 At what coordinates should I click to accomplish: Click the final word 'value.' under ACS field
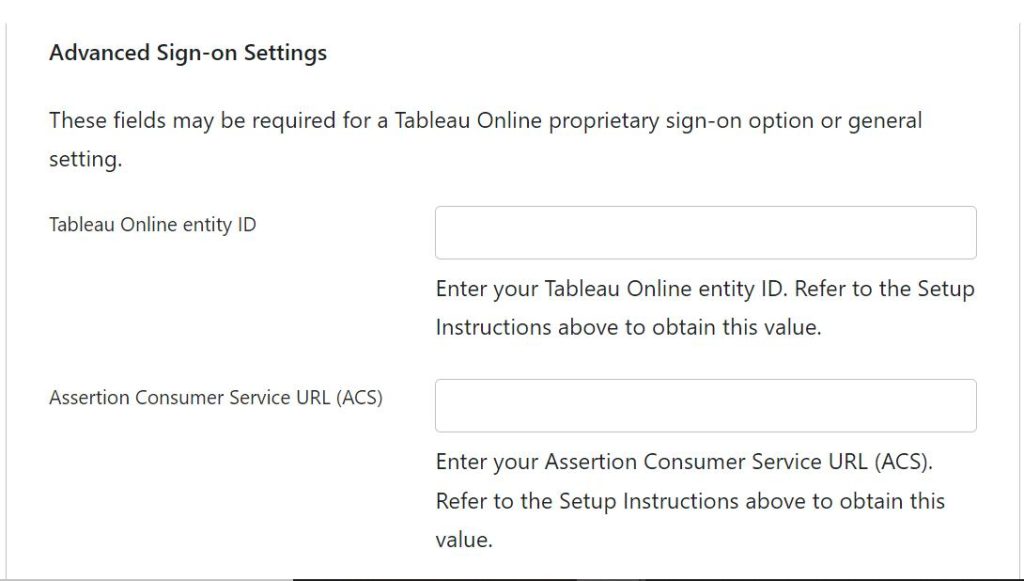click(x=464, y=540)
